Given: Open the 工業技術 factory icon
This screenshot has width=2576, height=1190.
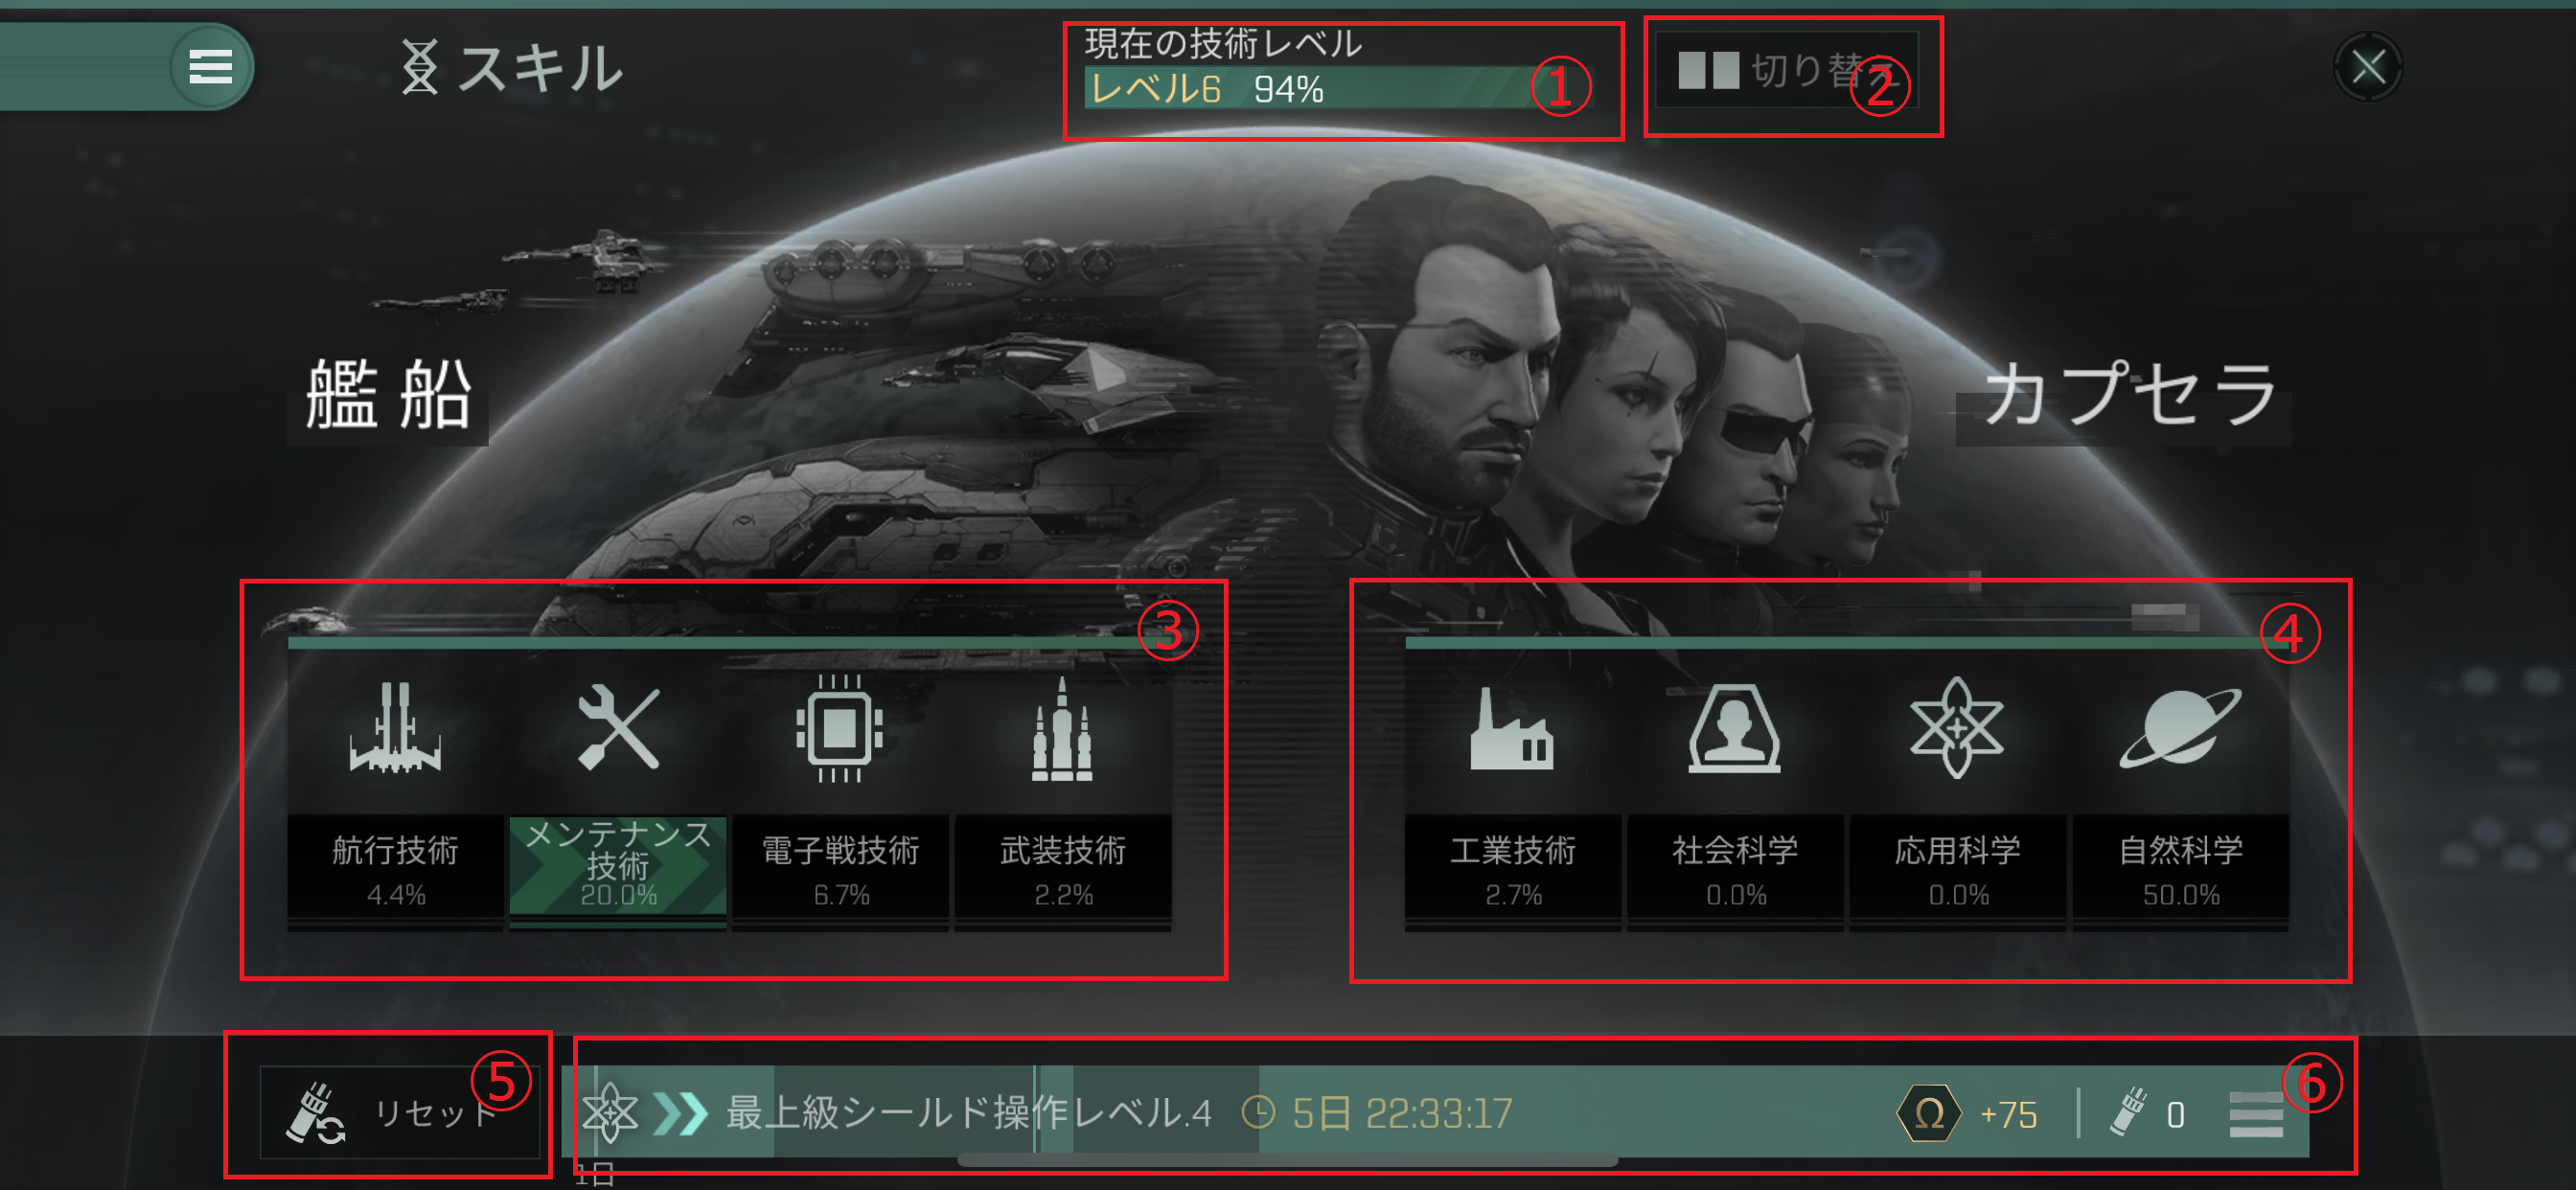Looking at the screenshot, I should [x=1512, y=728].
